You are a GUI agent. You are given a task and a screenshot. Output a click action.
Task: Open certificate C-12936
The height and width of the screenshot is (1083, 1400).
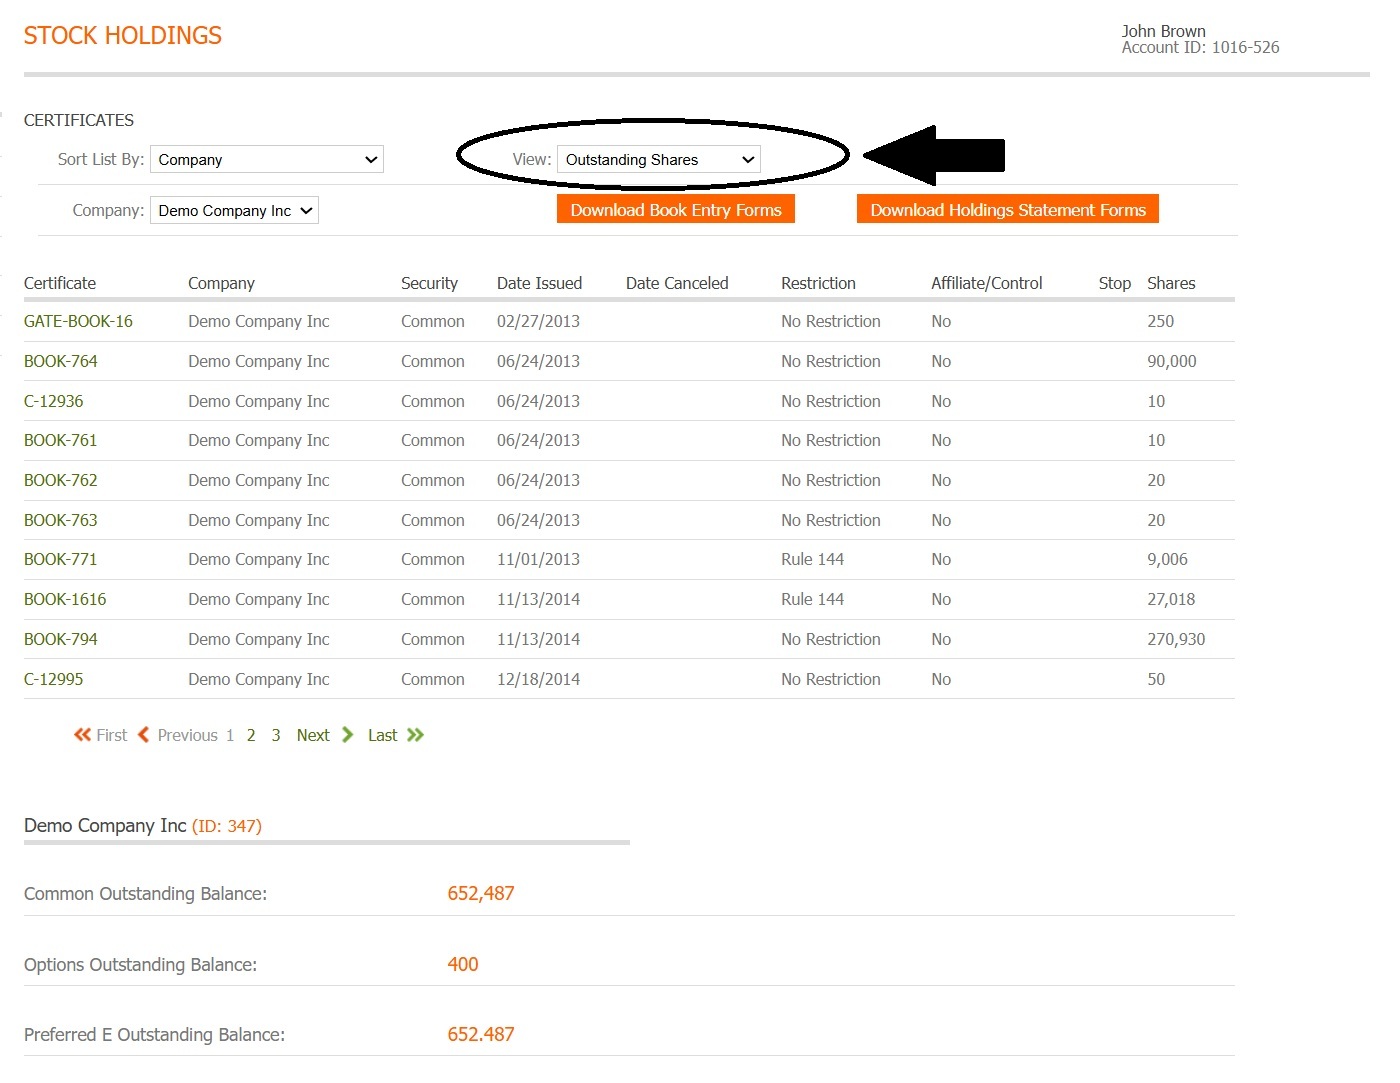pyautogui.click(x=54, y=402)
